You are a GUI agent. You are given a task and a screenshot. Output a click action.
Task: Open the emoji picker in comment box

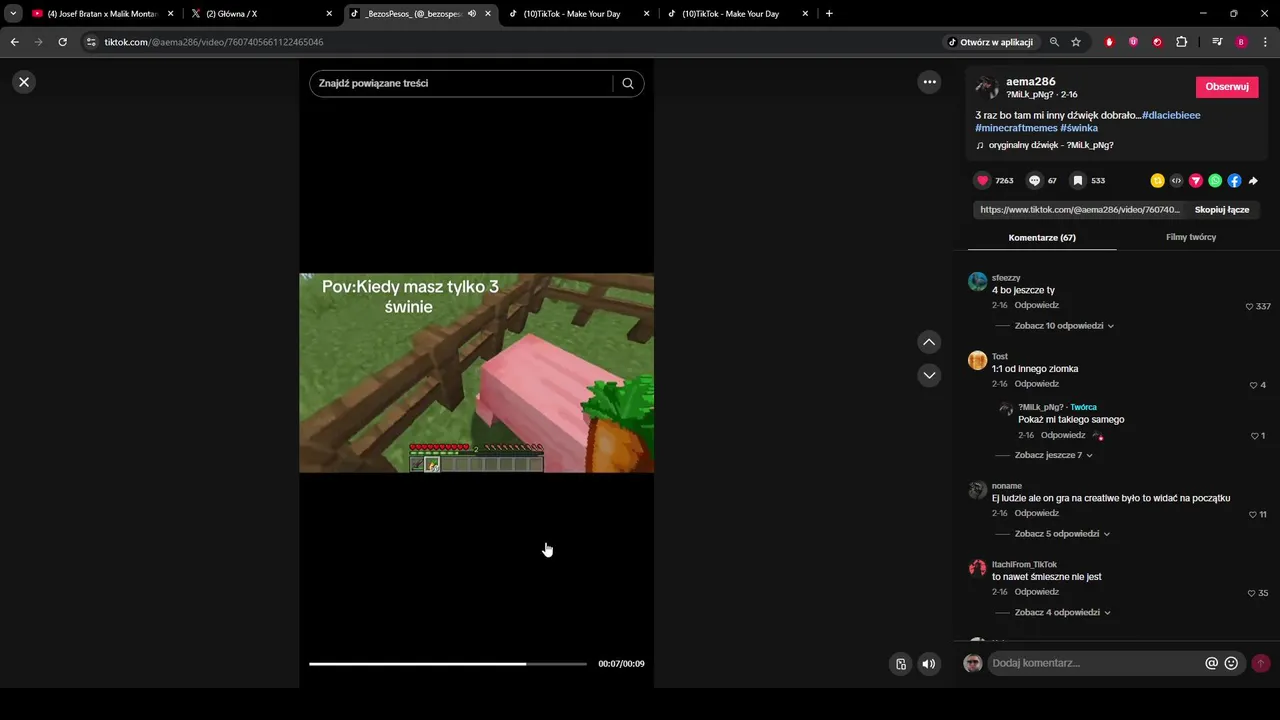[1231, 663]
